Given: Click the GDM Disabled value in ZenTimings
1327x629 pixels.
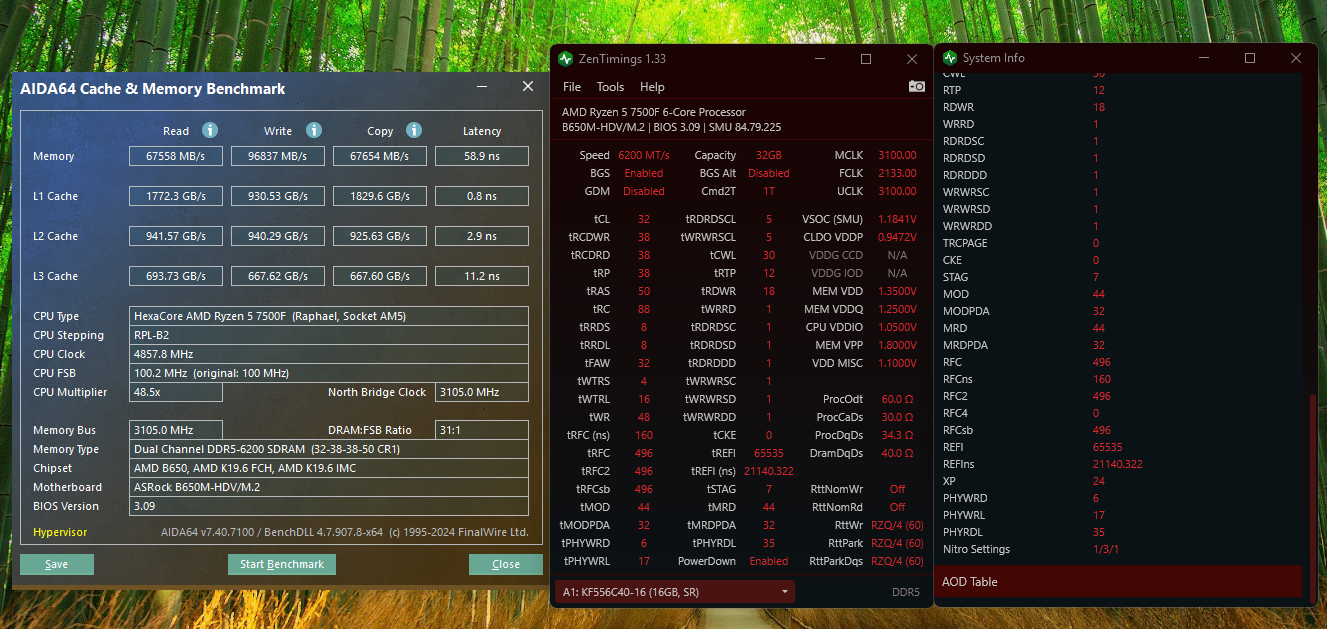Looking at the screenshot, I should (x=643, y=191).
